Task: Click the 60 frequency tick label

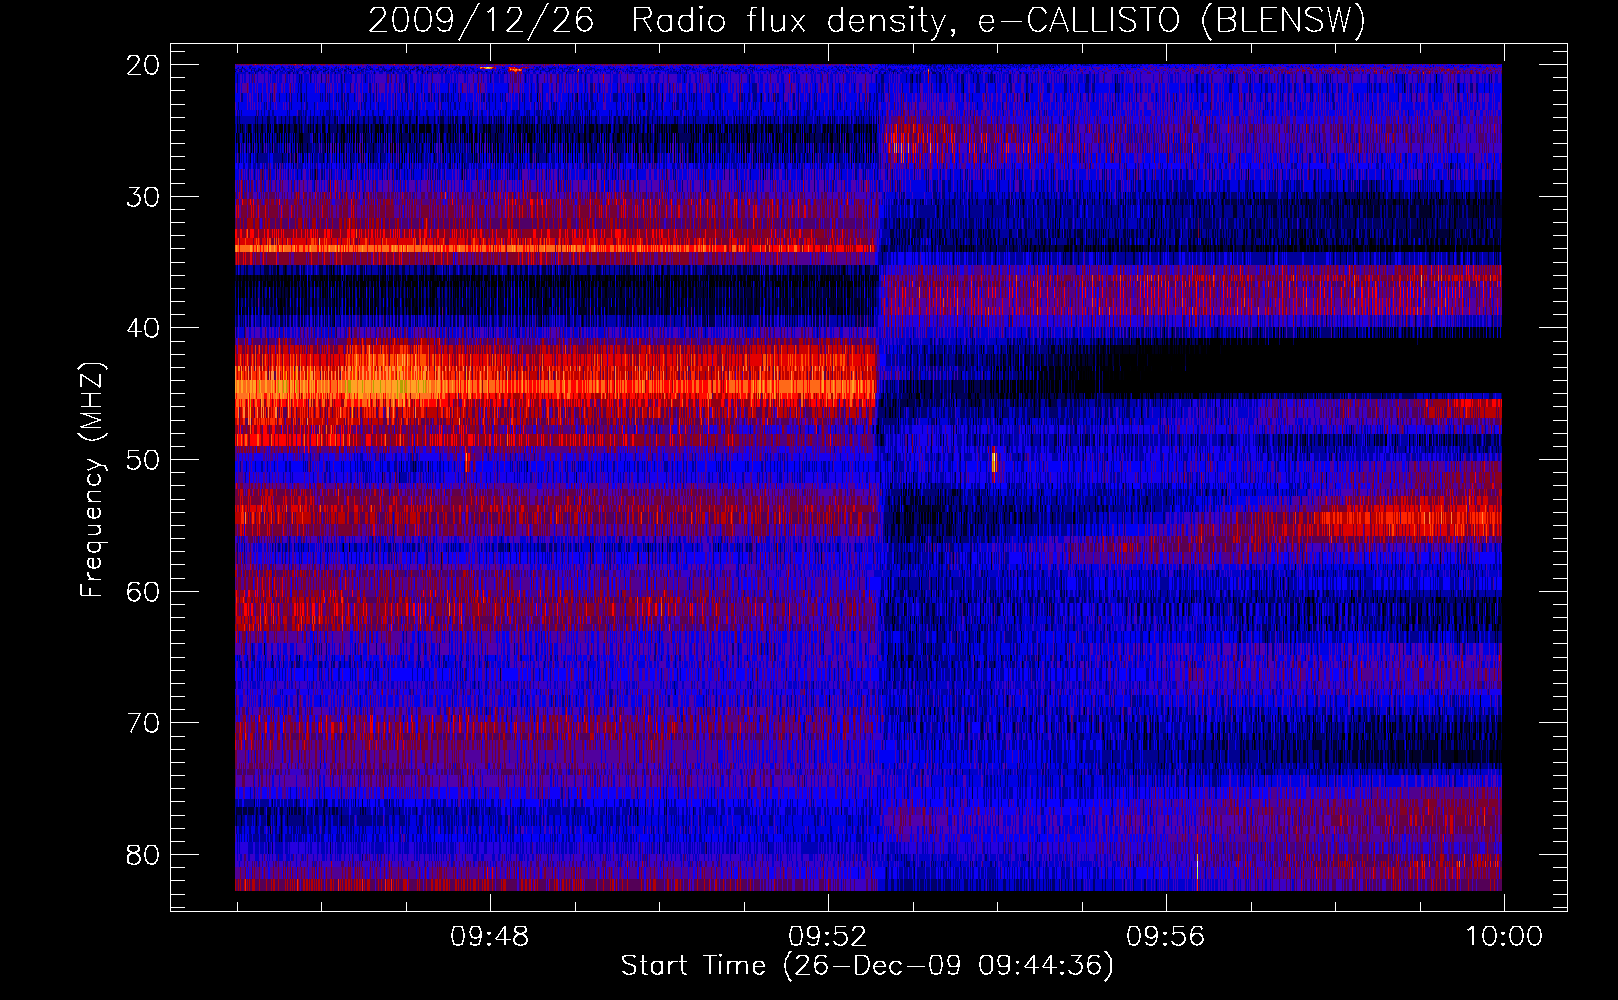Action: click(x=143, y=591)
